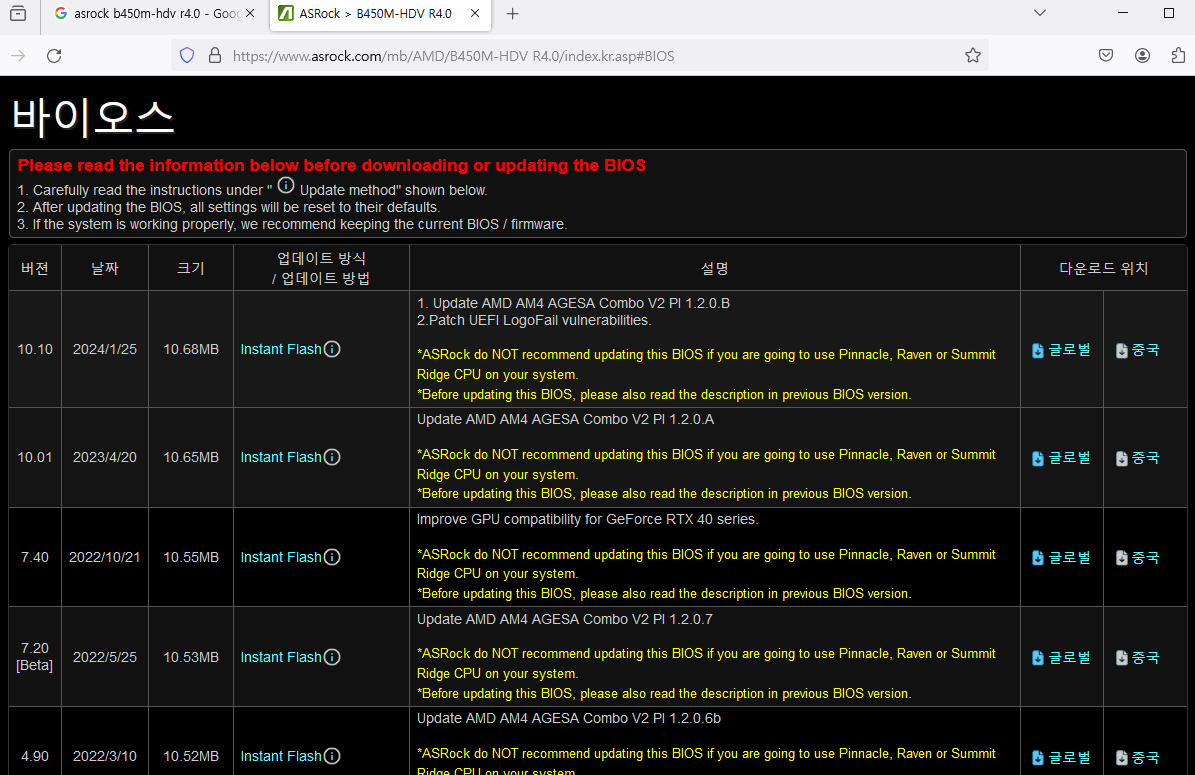Click the size cell 10.68MB
The width and height of the screenshot is (1195, 775).
(191, 349)
